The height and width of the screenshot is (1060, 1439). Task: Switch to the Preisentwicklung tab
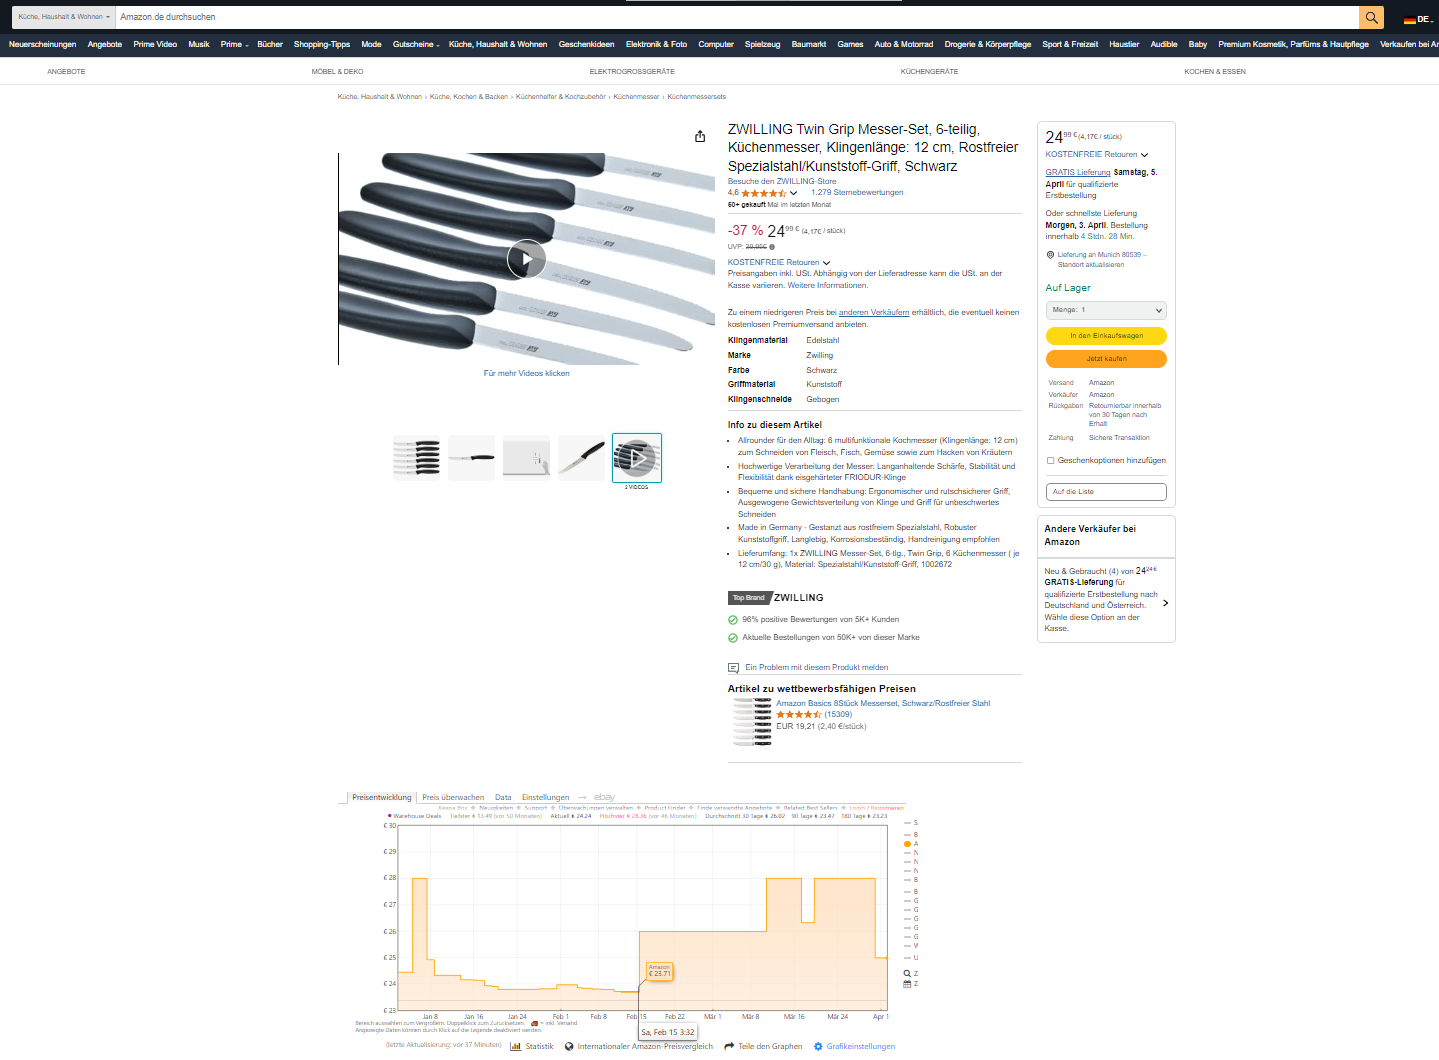pos(381,797)
